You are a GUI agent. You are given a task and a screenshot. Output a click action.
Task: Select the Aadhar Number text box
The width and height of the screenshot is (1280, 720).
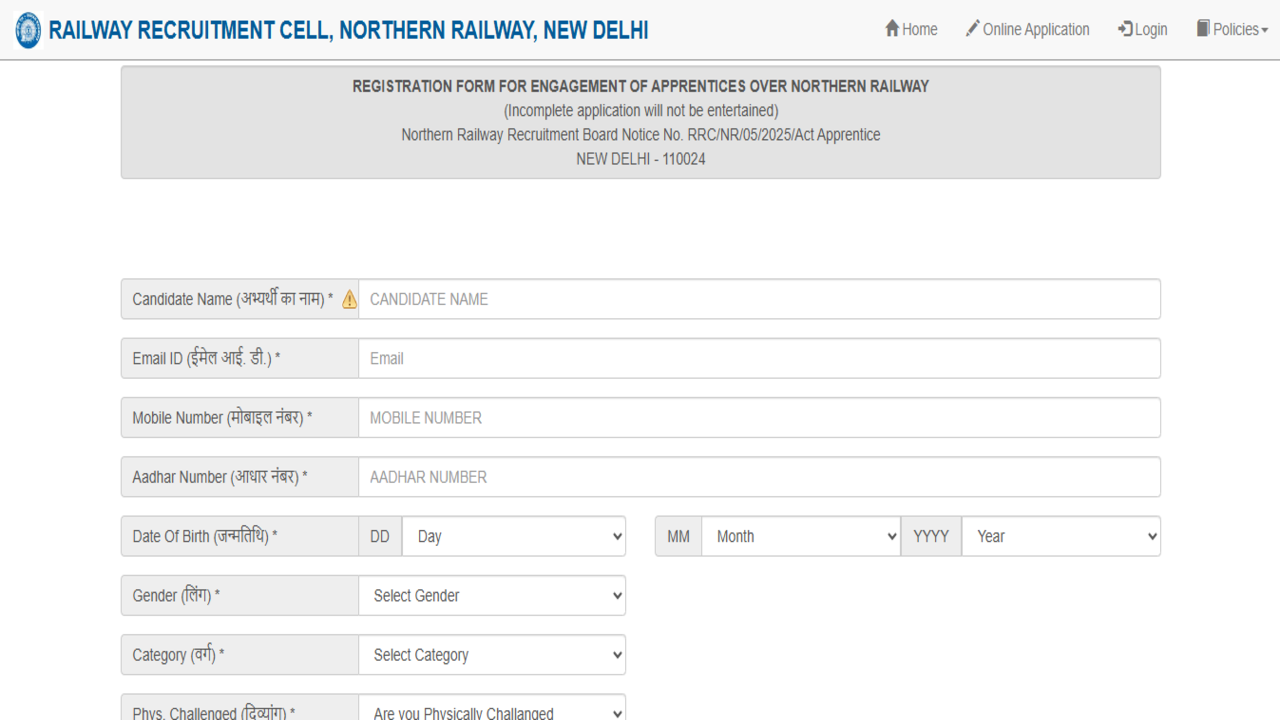[x=759, y=477]
